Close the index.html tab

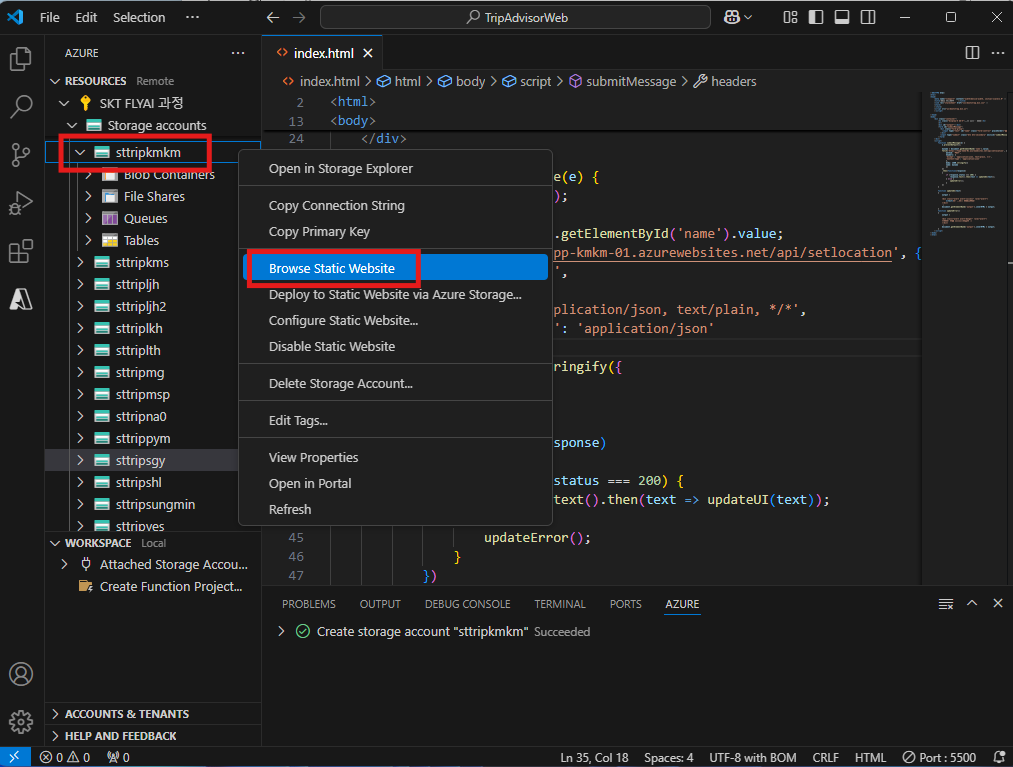pos(368,53)
